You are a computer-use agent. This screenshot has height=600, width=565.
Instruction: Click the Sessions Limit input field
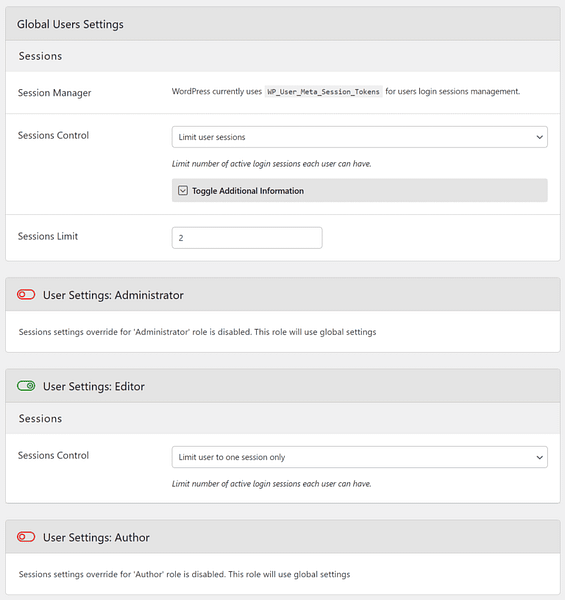click(247, 238)
